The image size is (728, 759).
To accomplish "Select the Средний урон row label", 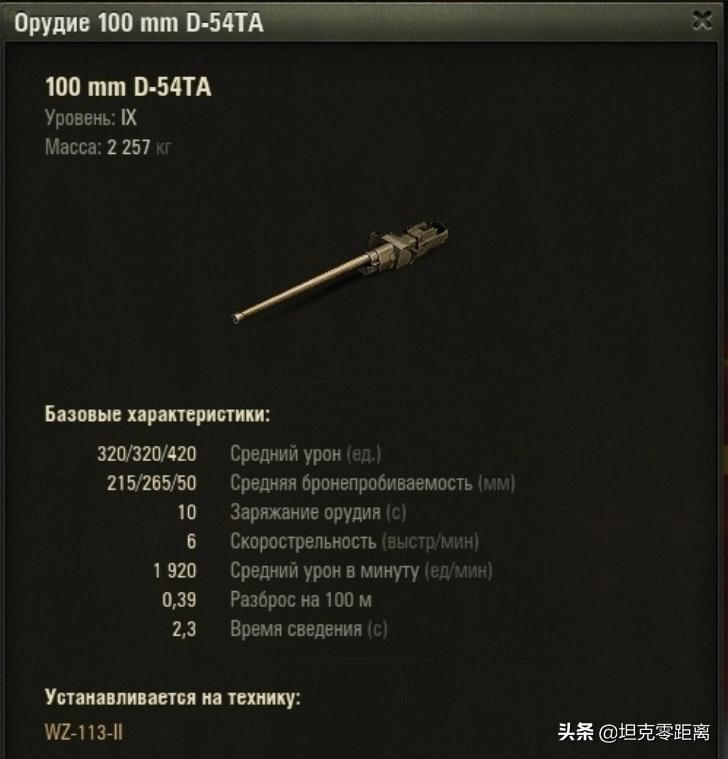I will point(306,454).
